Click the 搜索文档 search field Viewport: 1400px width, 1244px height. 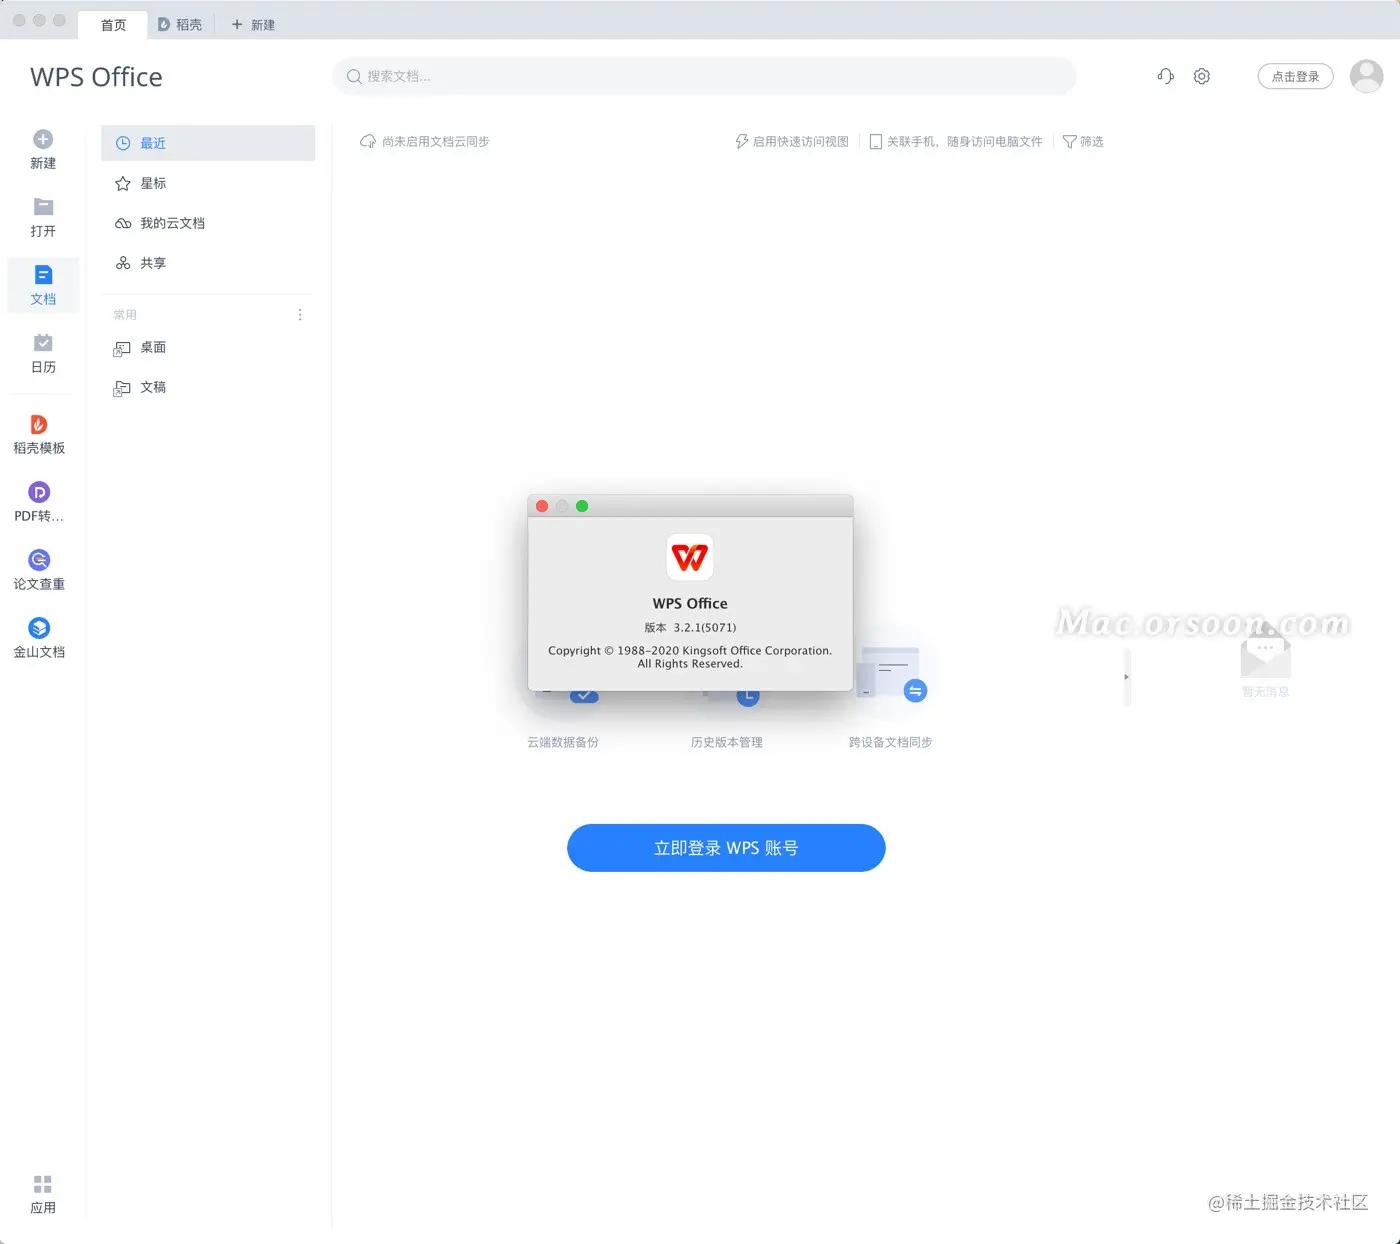[704, 76]
